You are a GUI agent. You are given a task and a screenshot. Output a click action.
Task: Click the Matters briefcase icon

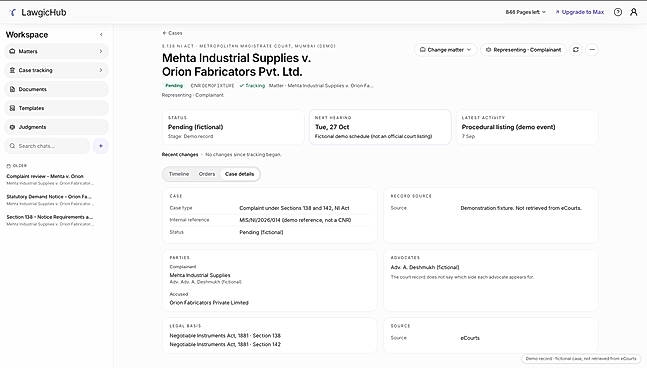(12, 51)
